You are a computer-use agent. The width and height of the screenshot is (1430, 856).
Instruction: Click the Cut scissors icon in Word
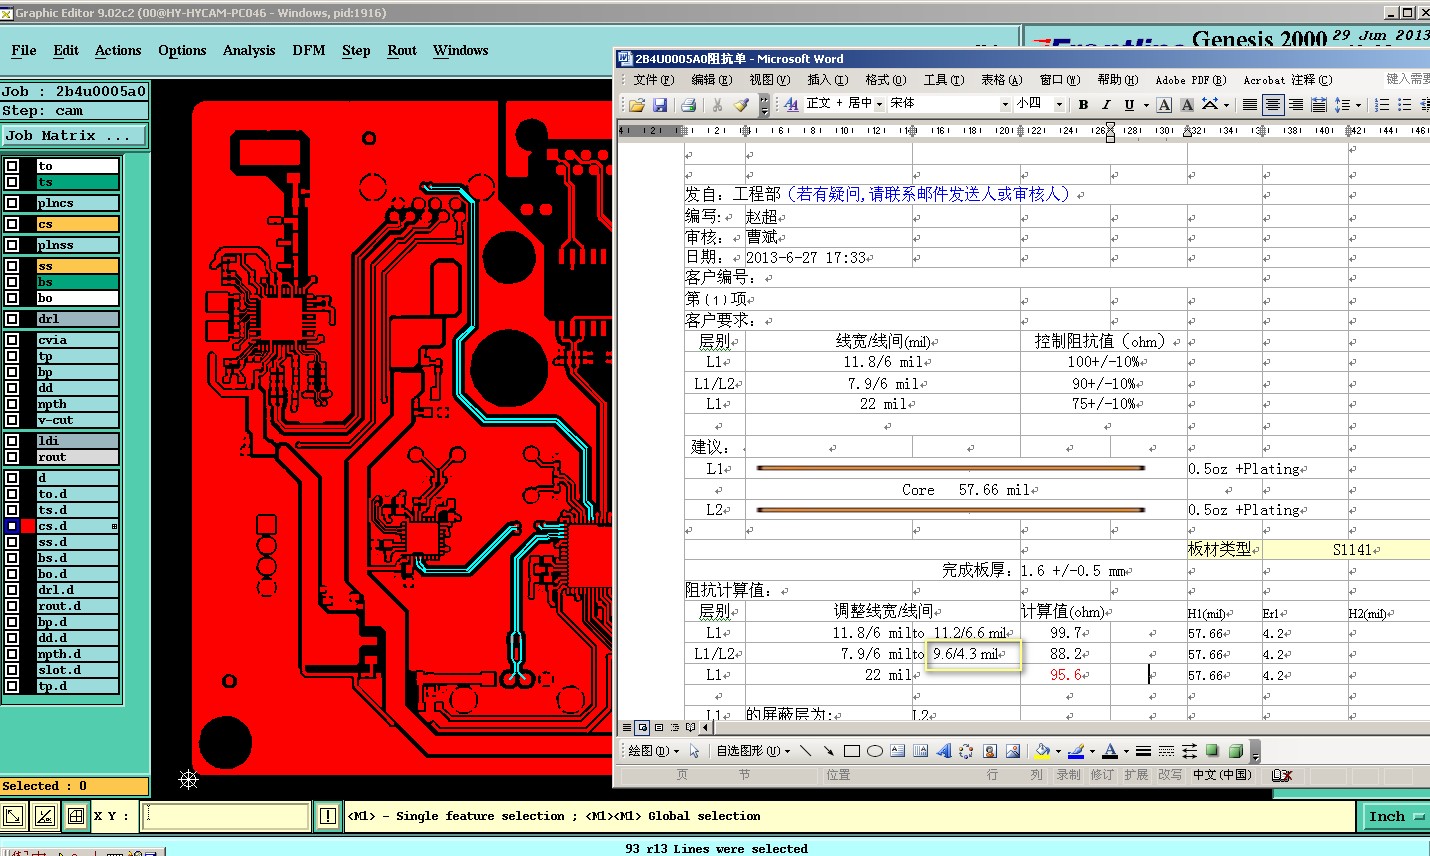(x=717, y=104)
